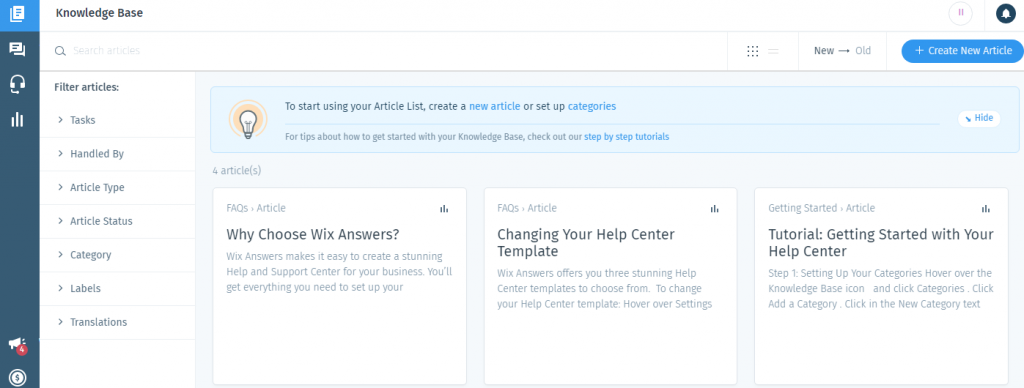This screenshot has width=1024, height=388.
Task: Click the lightbulb tip icon
Action: [248, 120]
